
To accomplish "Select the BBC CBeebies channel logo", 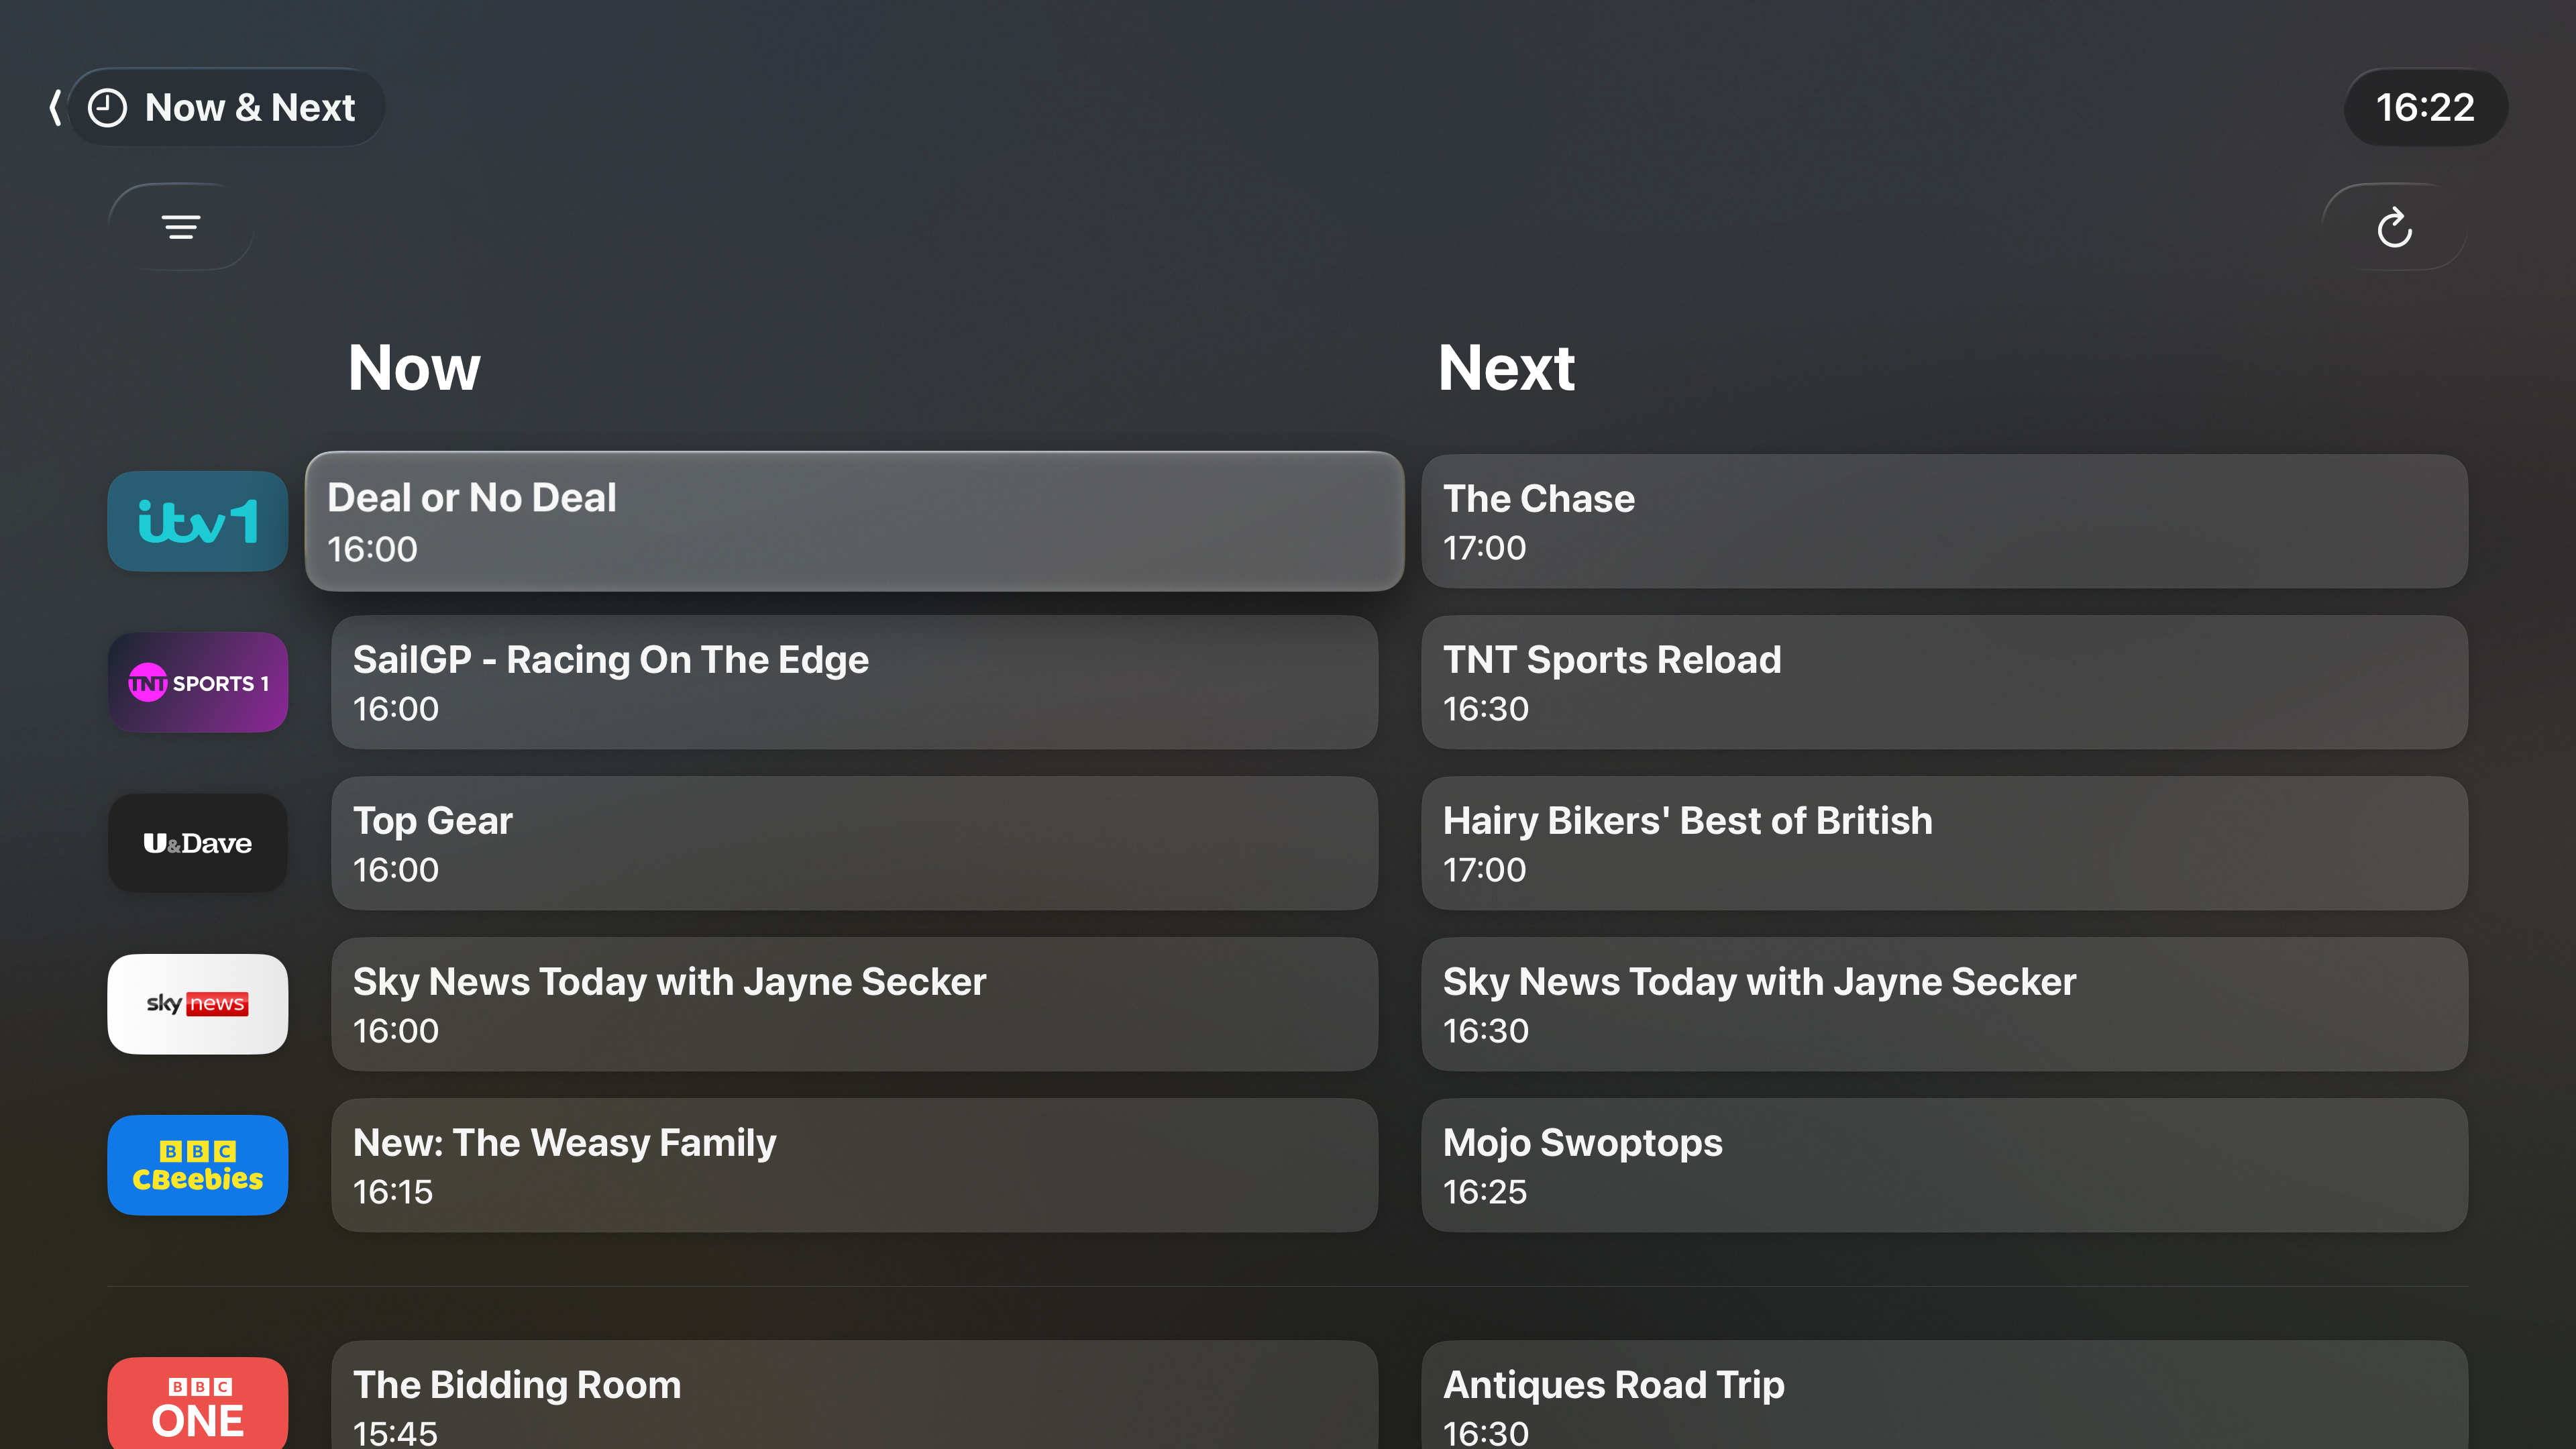I will 198,1165.
